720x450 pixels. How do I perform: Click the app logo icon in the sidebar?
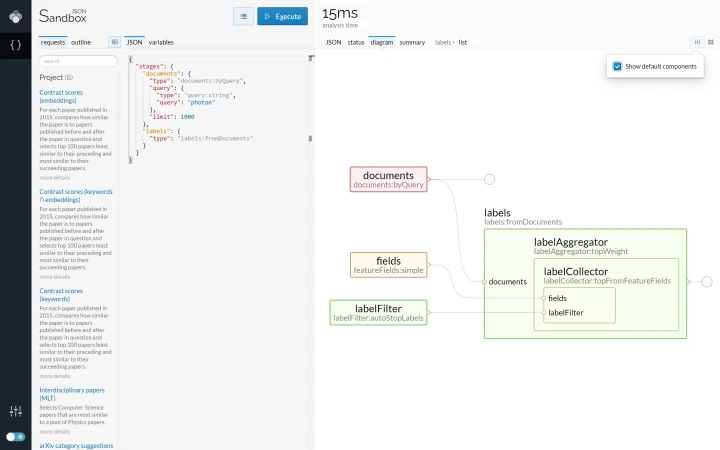tap(16, 17)
